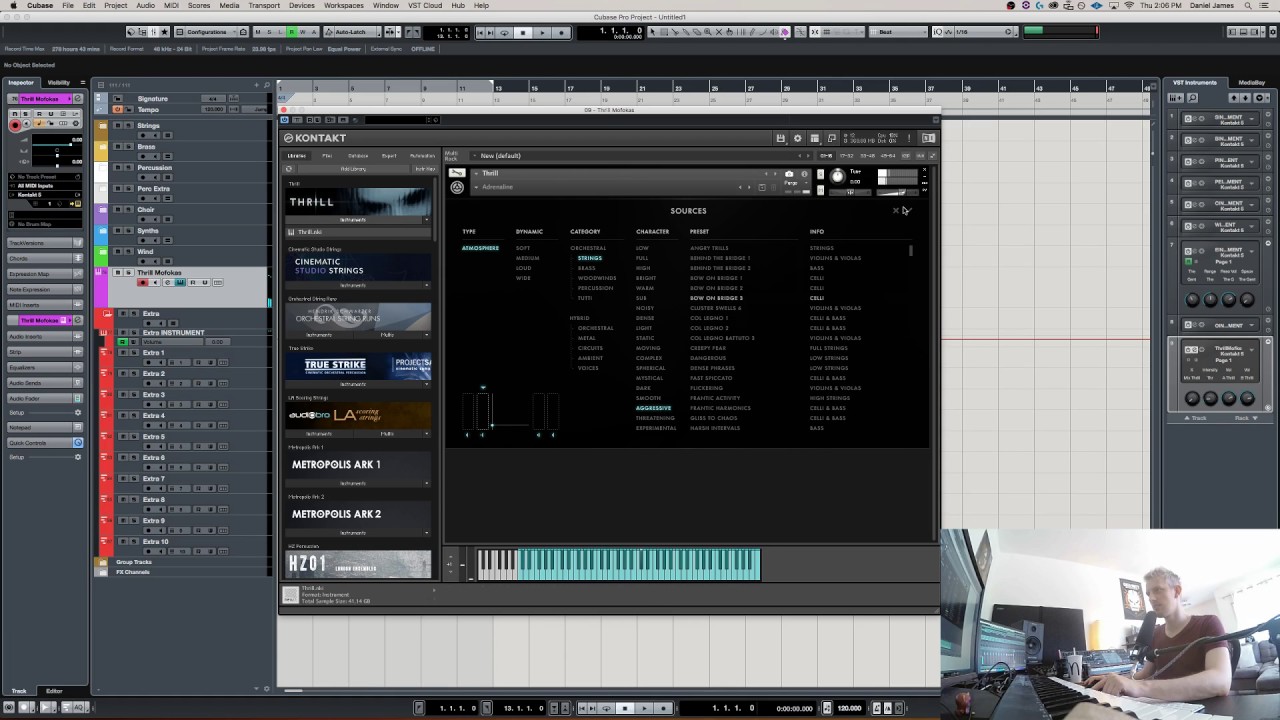The height and width of the screenshot is (720, 1280).
Task: Select AGGRESSIVE in the Character column
Action: tap(653, 408)
